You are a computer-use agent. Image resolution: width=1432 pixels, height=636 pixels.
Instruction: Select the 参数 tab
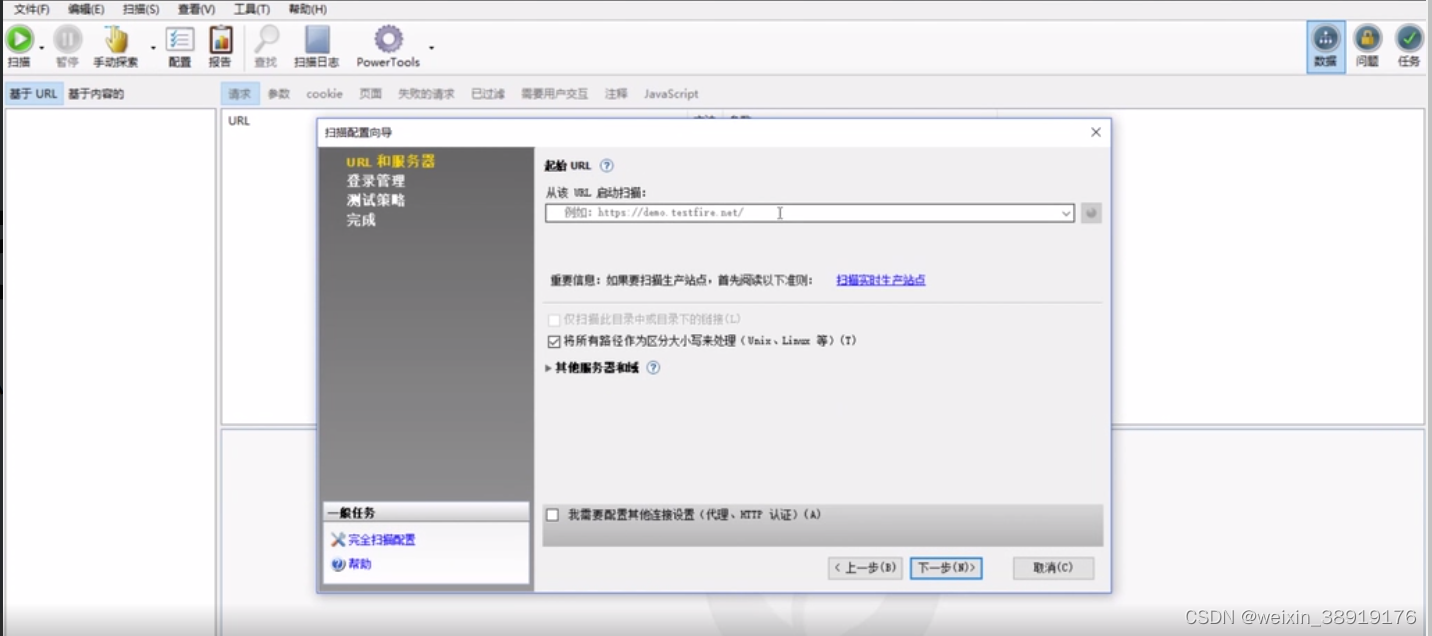(278, 94)
